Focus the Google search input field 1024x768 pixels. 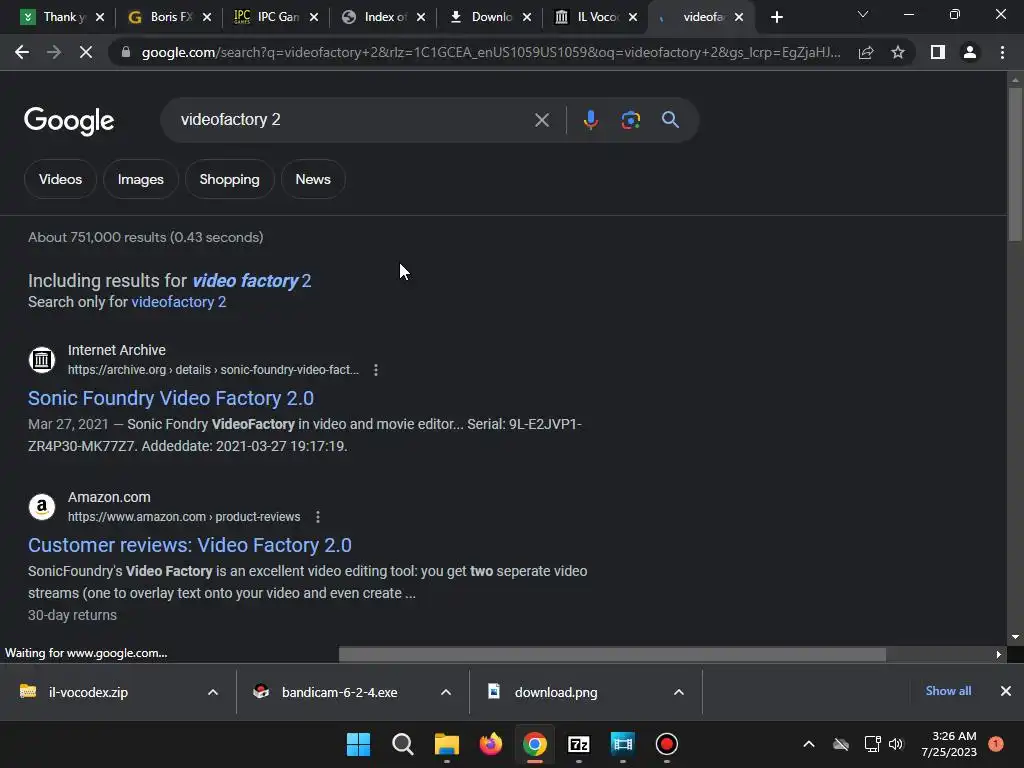tap(353, 120)
